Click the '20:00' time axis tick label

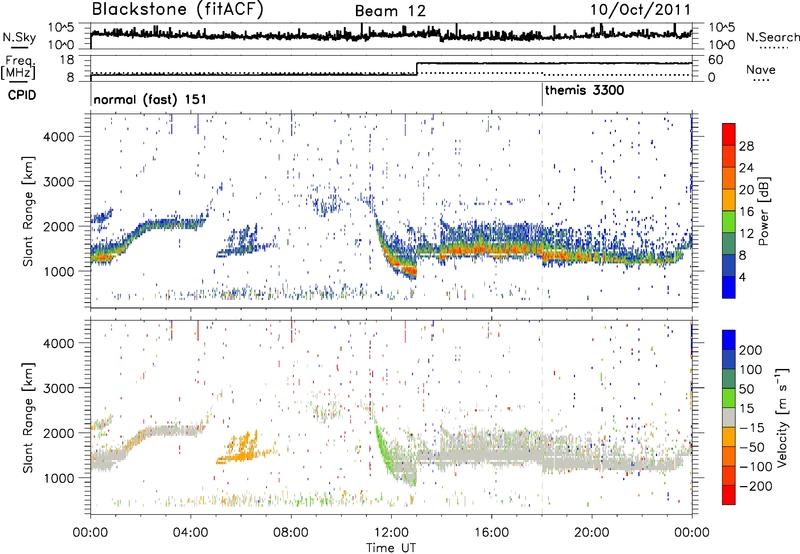tap(591, 533)
